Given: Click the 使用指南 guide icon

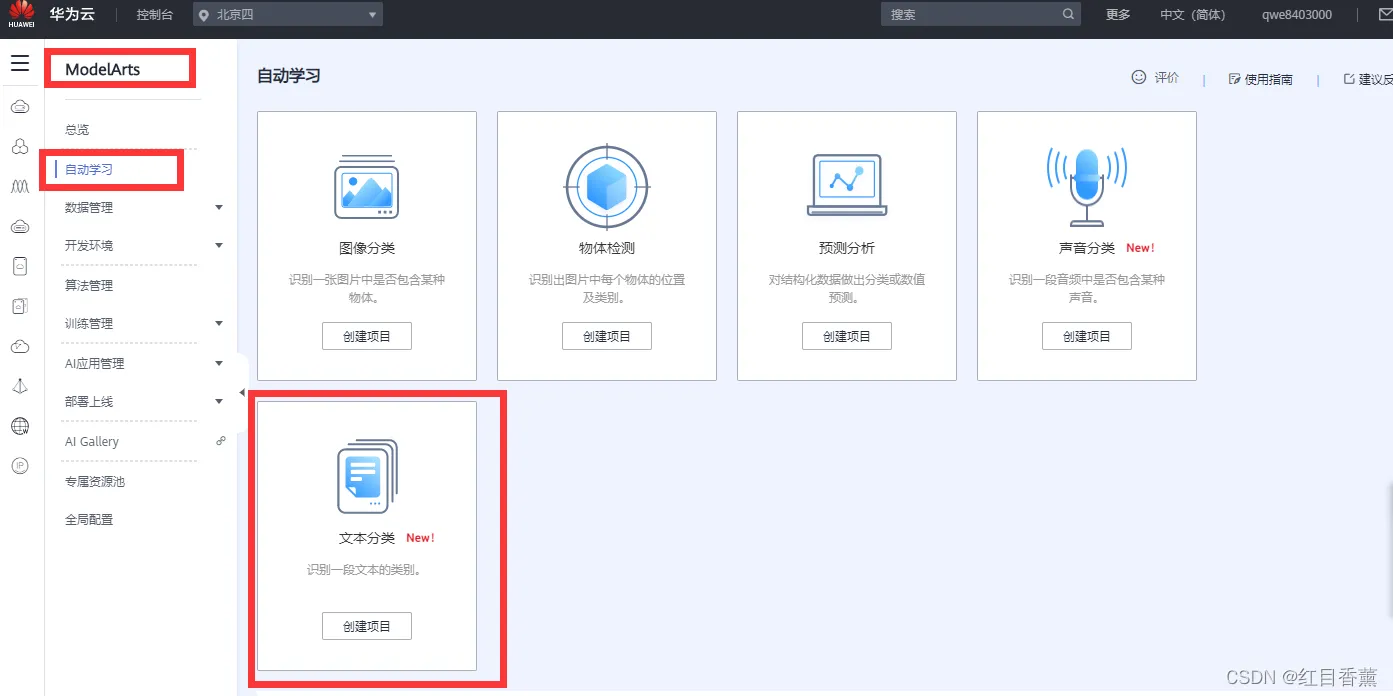Looking at the screenshot, I should coord(1234,79).
